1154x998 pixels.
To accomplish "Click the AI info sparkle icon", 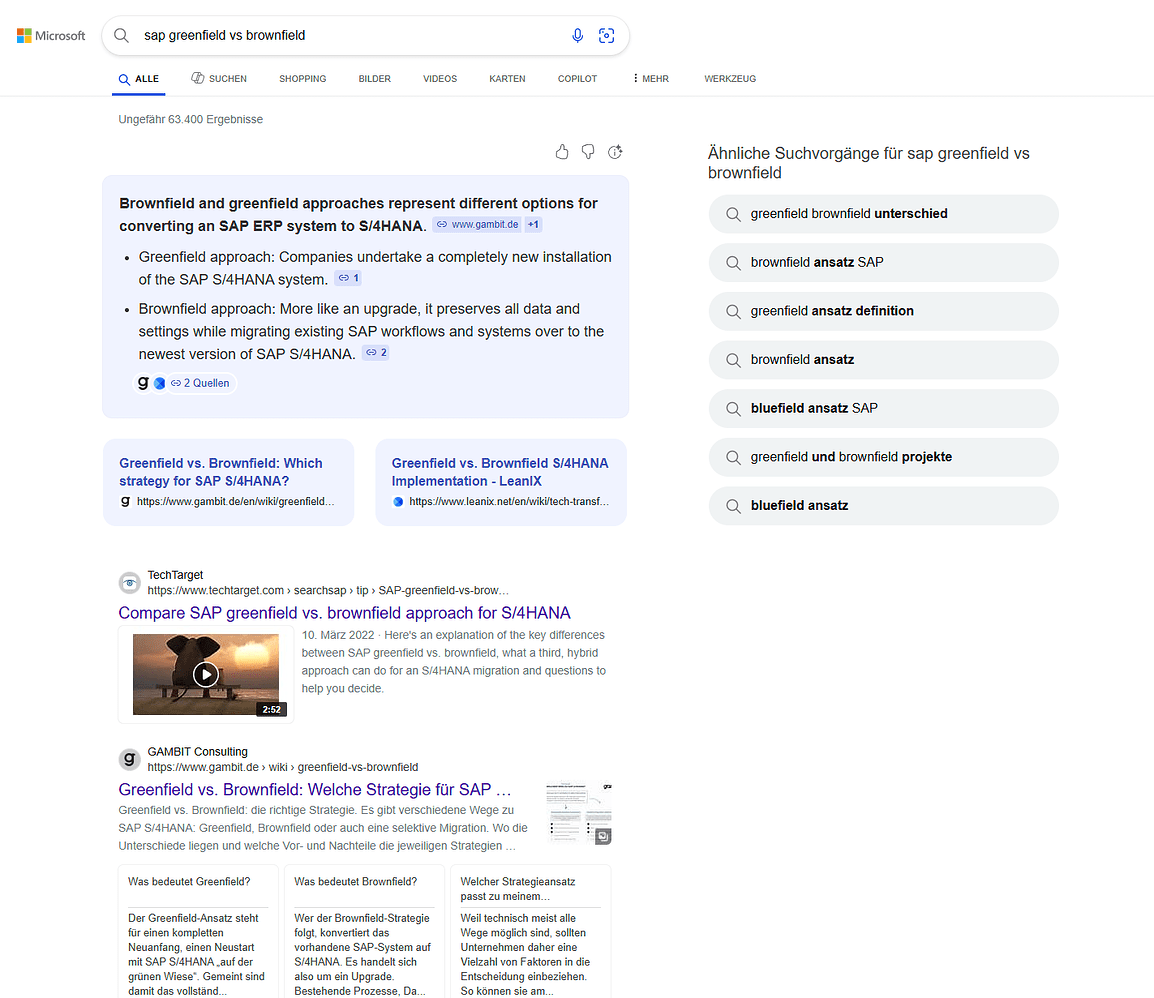I will point(615,151).
